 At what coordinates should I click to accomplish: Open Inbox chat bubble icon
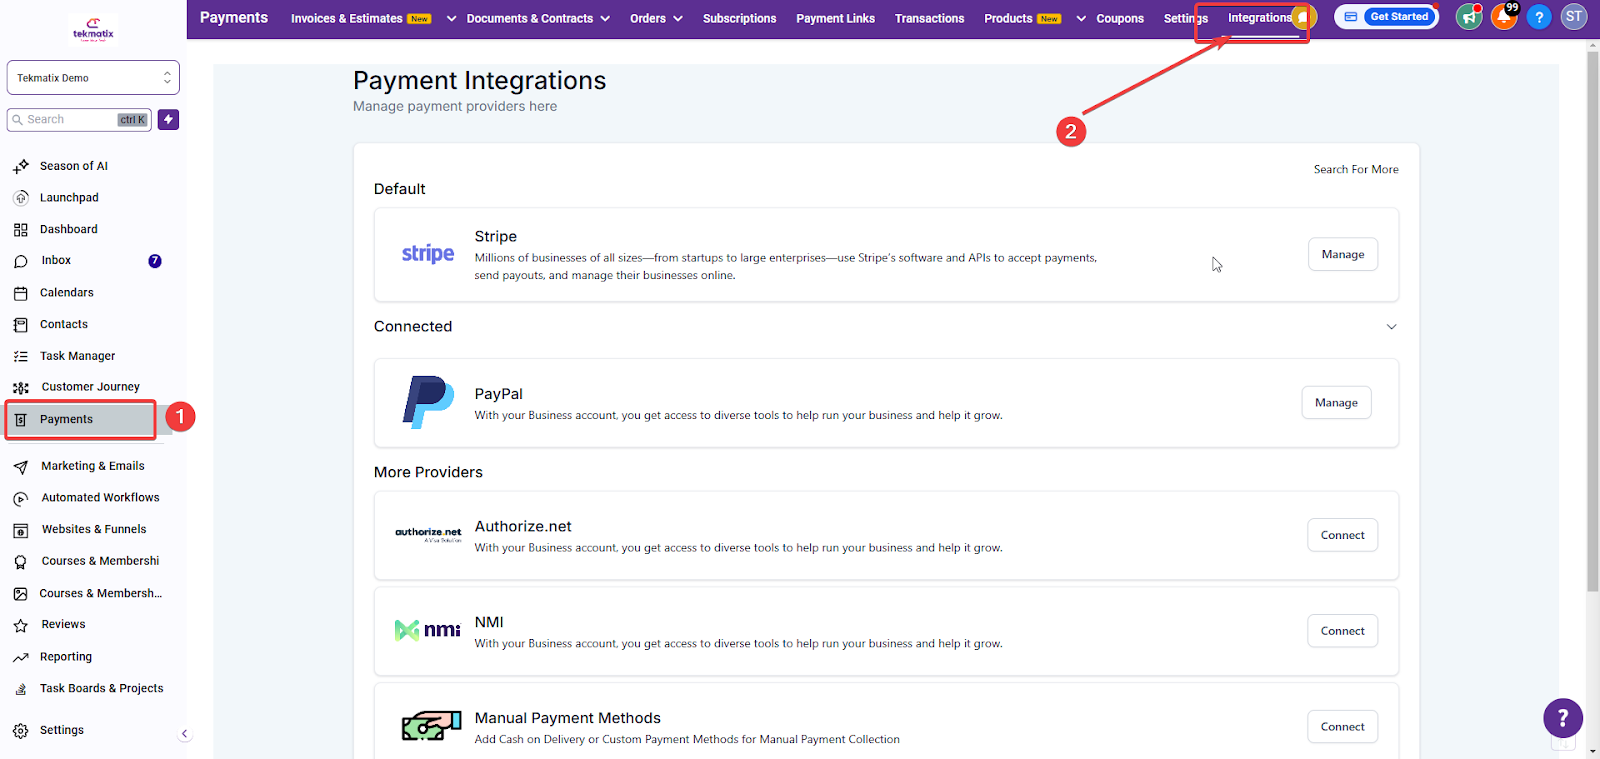pos(21,261)
